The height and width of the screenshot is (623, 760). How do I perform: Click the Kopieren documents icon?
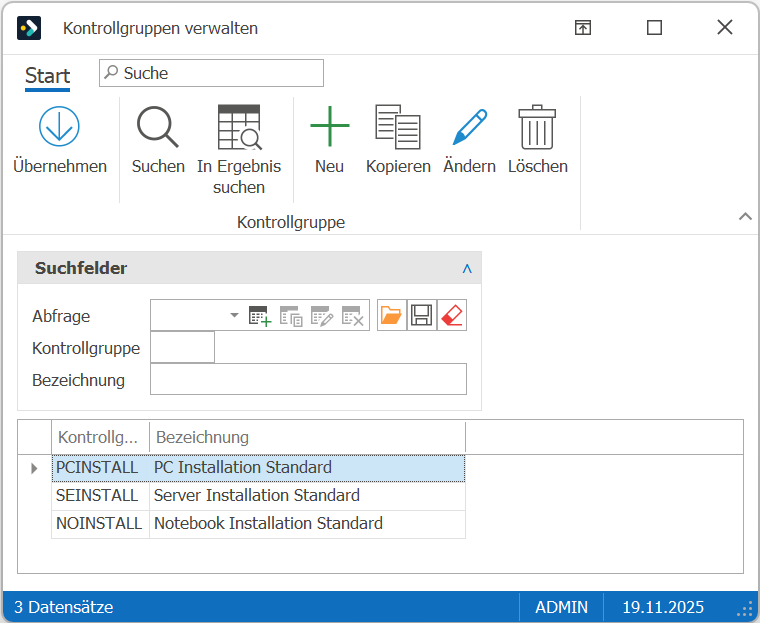coord(398,127)
